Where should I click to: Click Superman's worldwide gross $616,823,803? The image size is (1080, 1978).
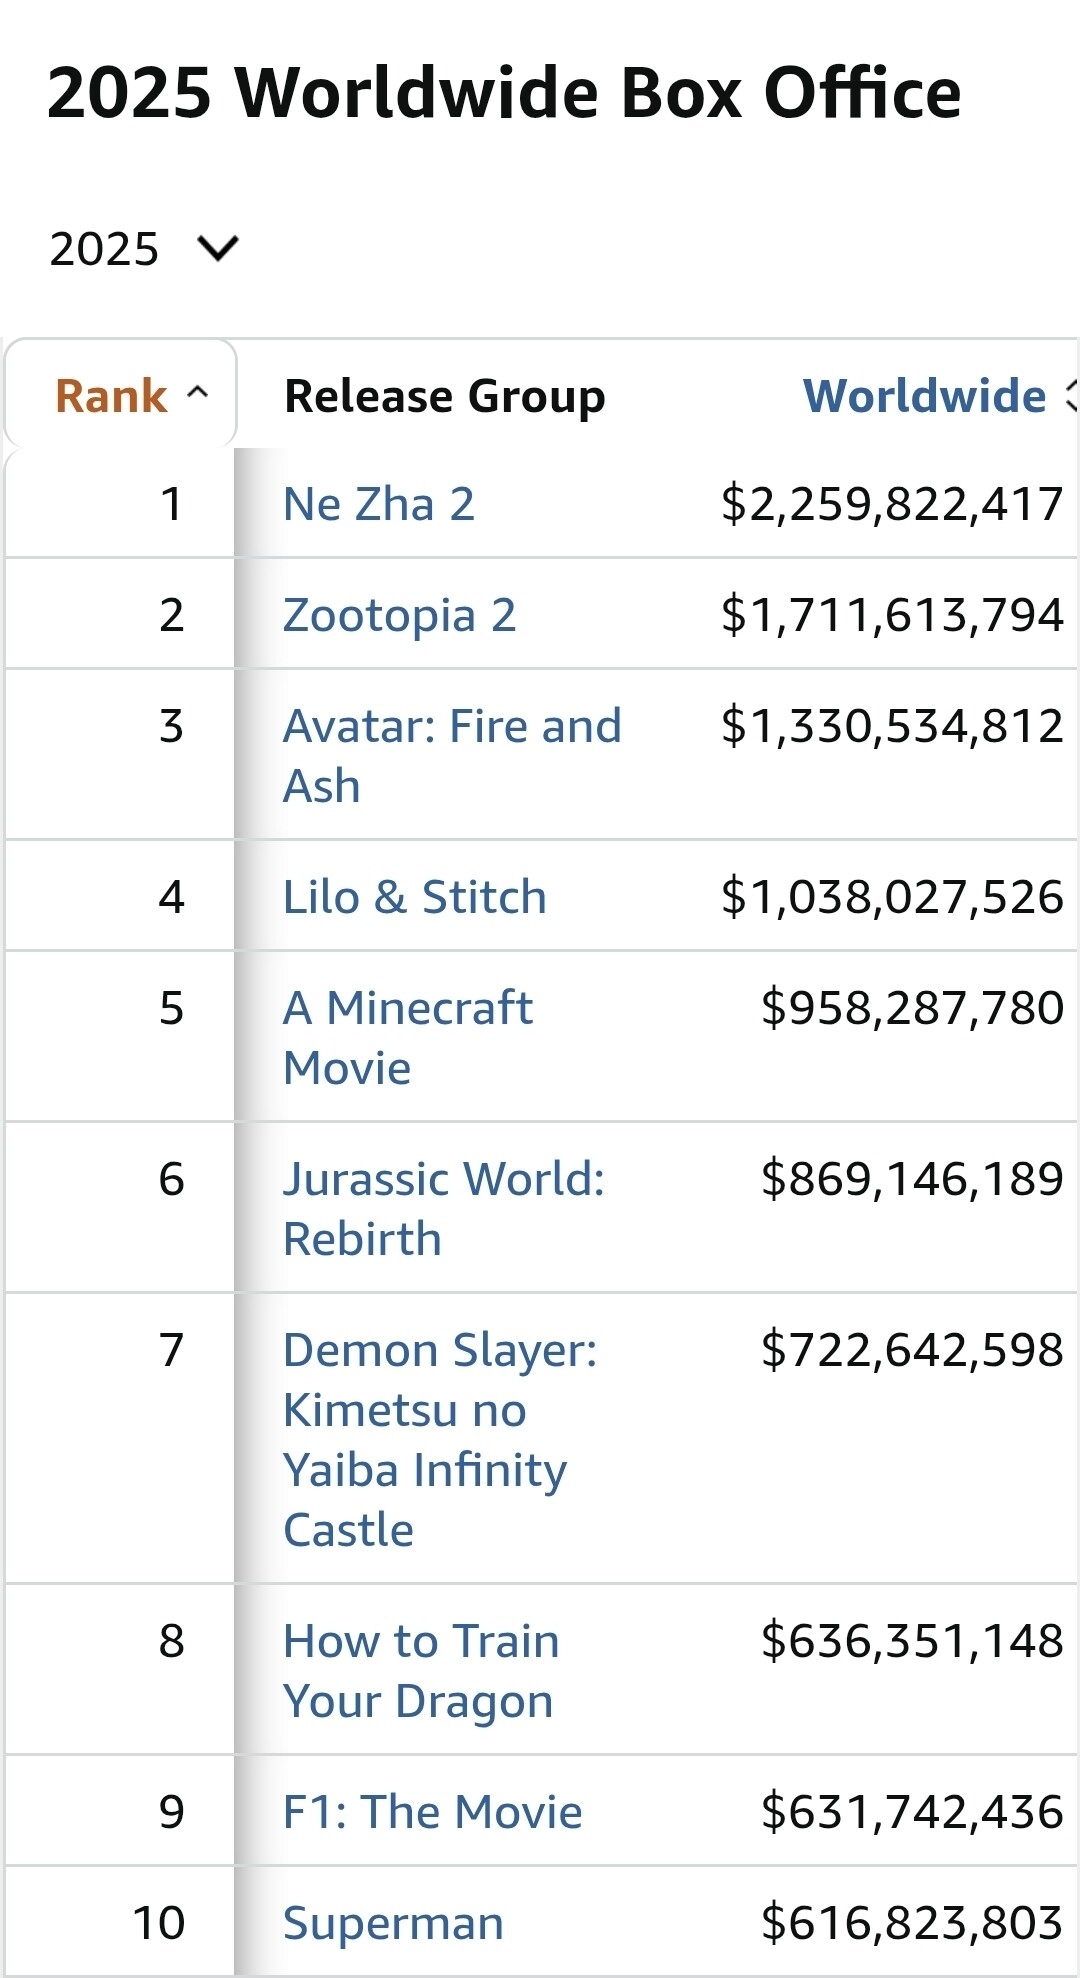tap(912, 1923)
